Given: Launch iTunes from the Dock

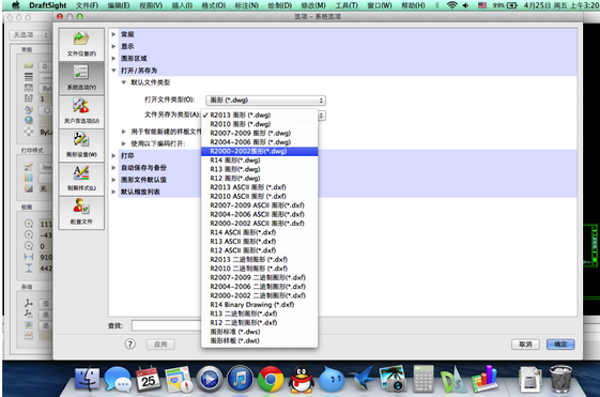Looking at the screenshot, I should [240, 379].
